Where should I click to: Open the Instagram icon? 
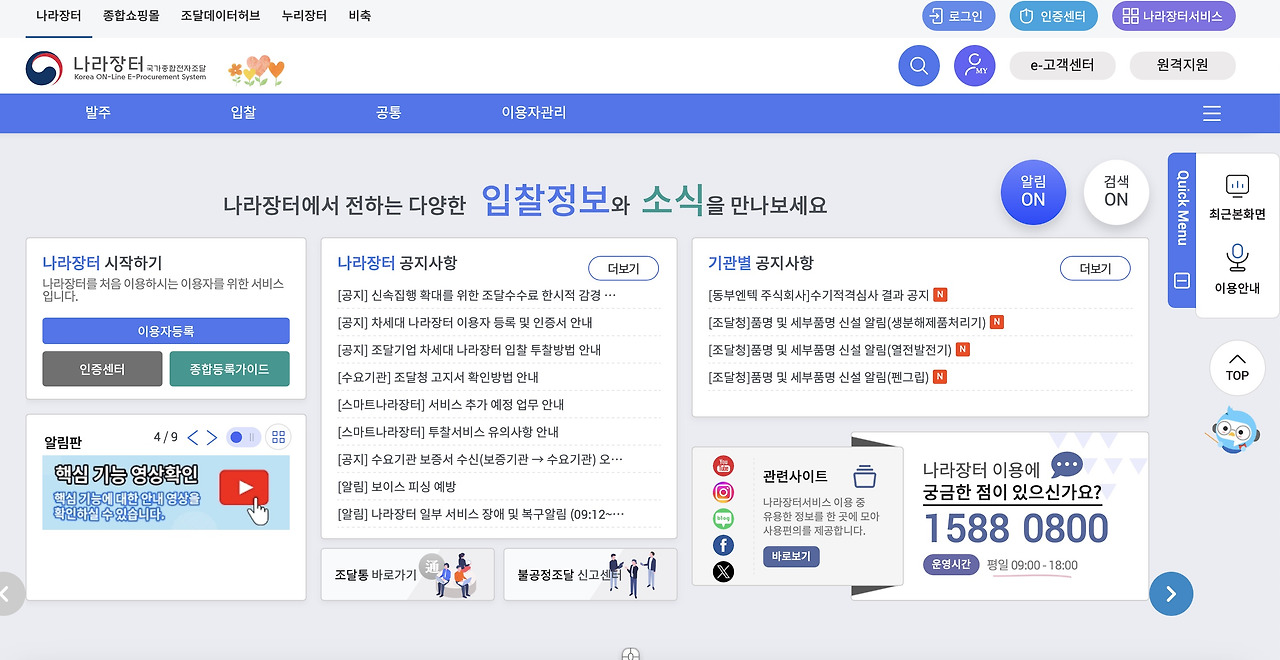(x=723, y=492)
